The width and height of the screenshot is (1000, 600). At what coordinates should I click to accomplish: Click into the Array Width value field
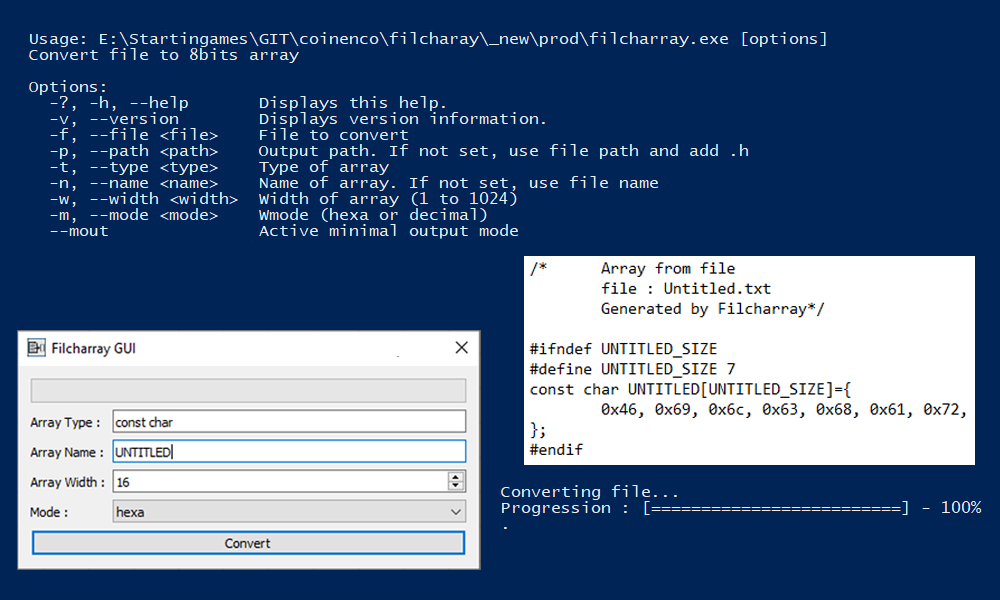point(280,482)
